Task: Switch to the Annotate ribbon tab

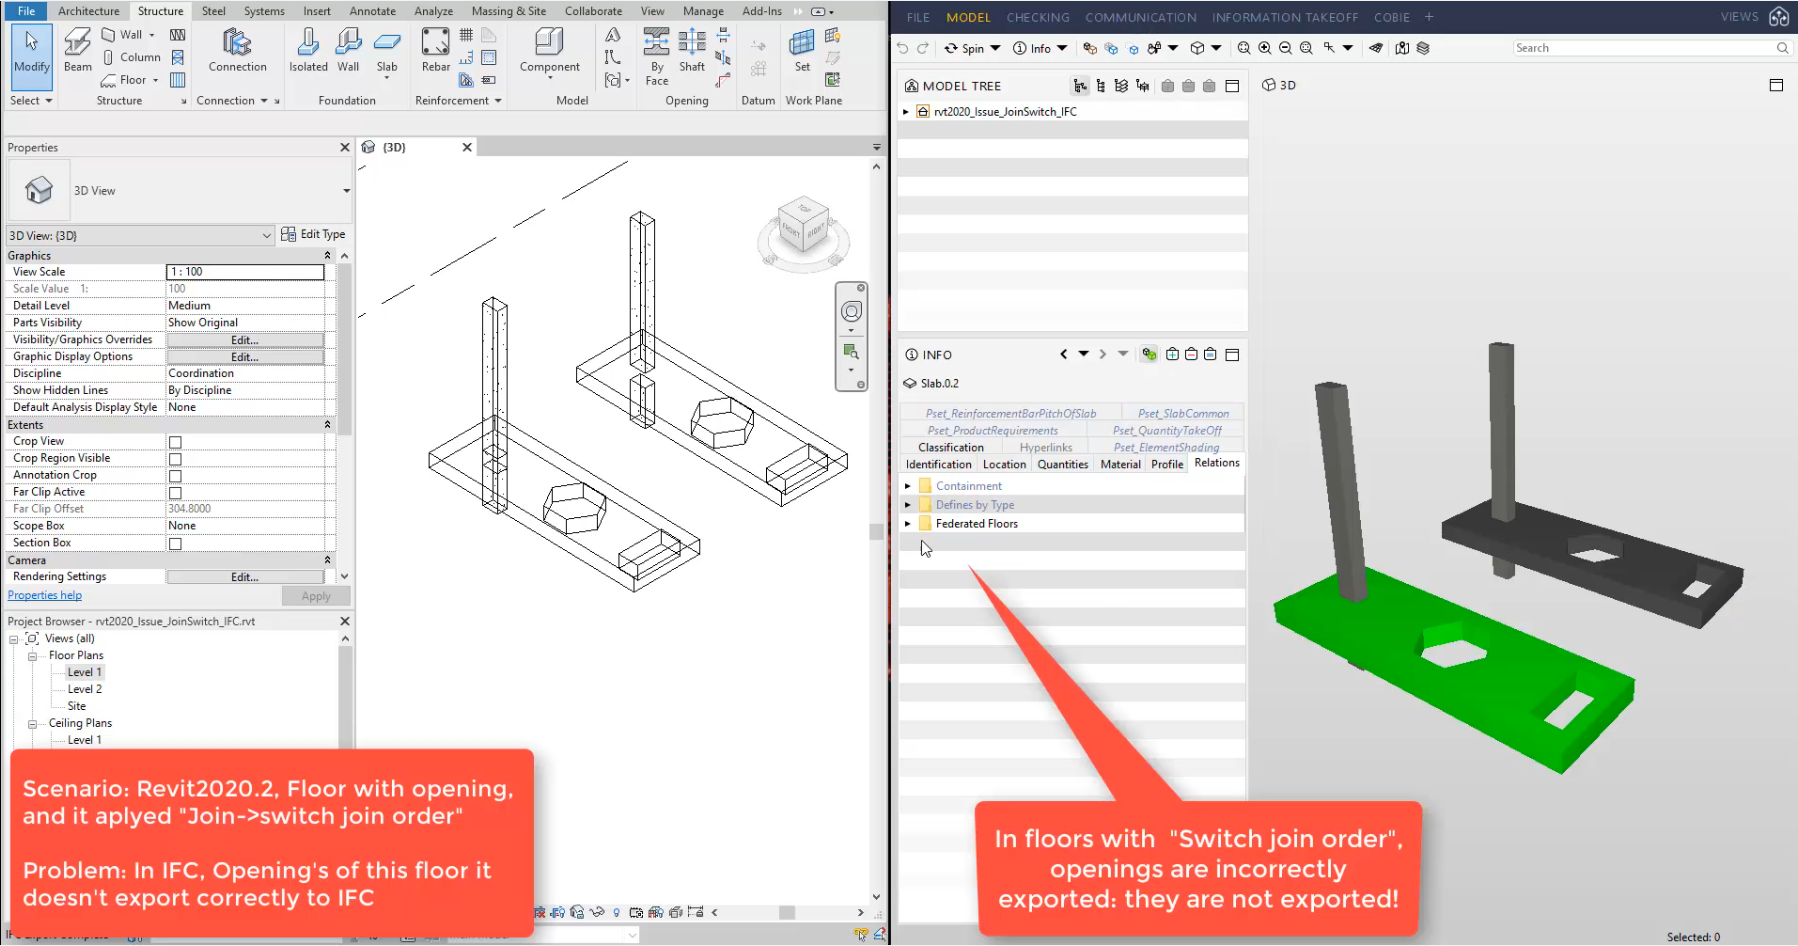Action: click(x=372, y=11)
